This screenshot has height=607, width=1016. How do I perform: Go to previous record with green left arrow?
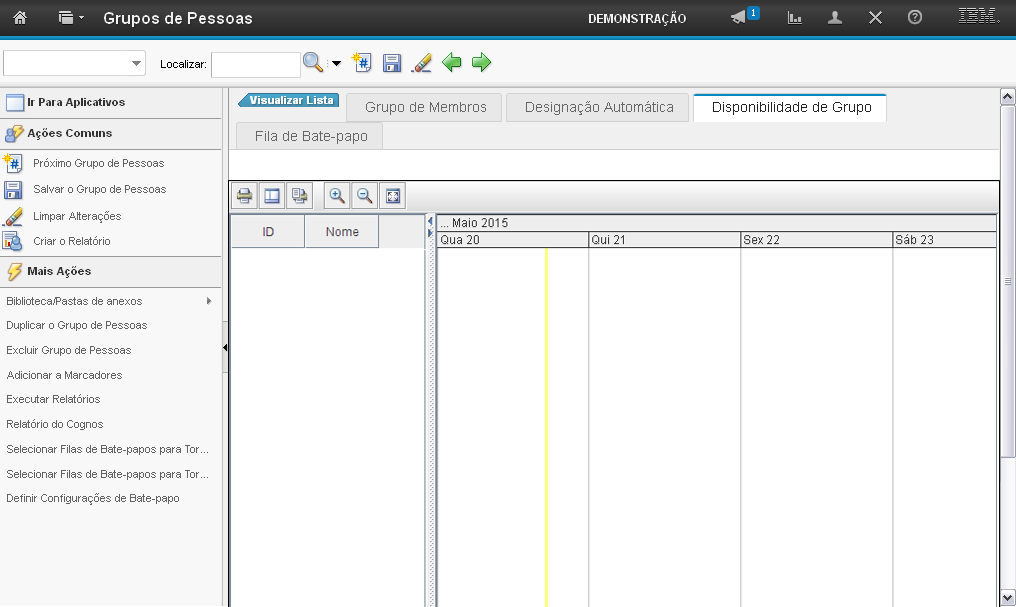click(452, 63)
